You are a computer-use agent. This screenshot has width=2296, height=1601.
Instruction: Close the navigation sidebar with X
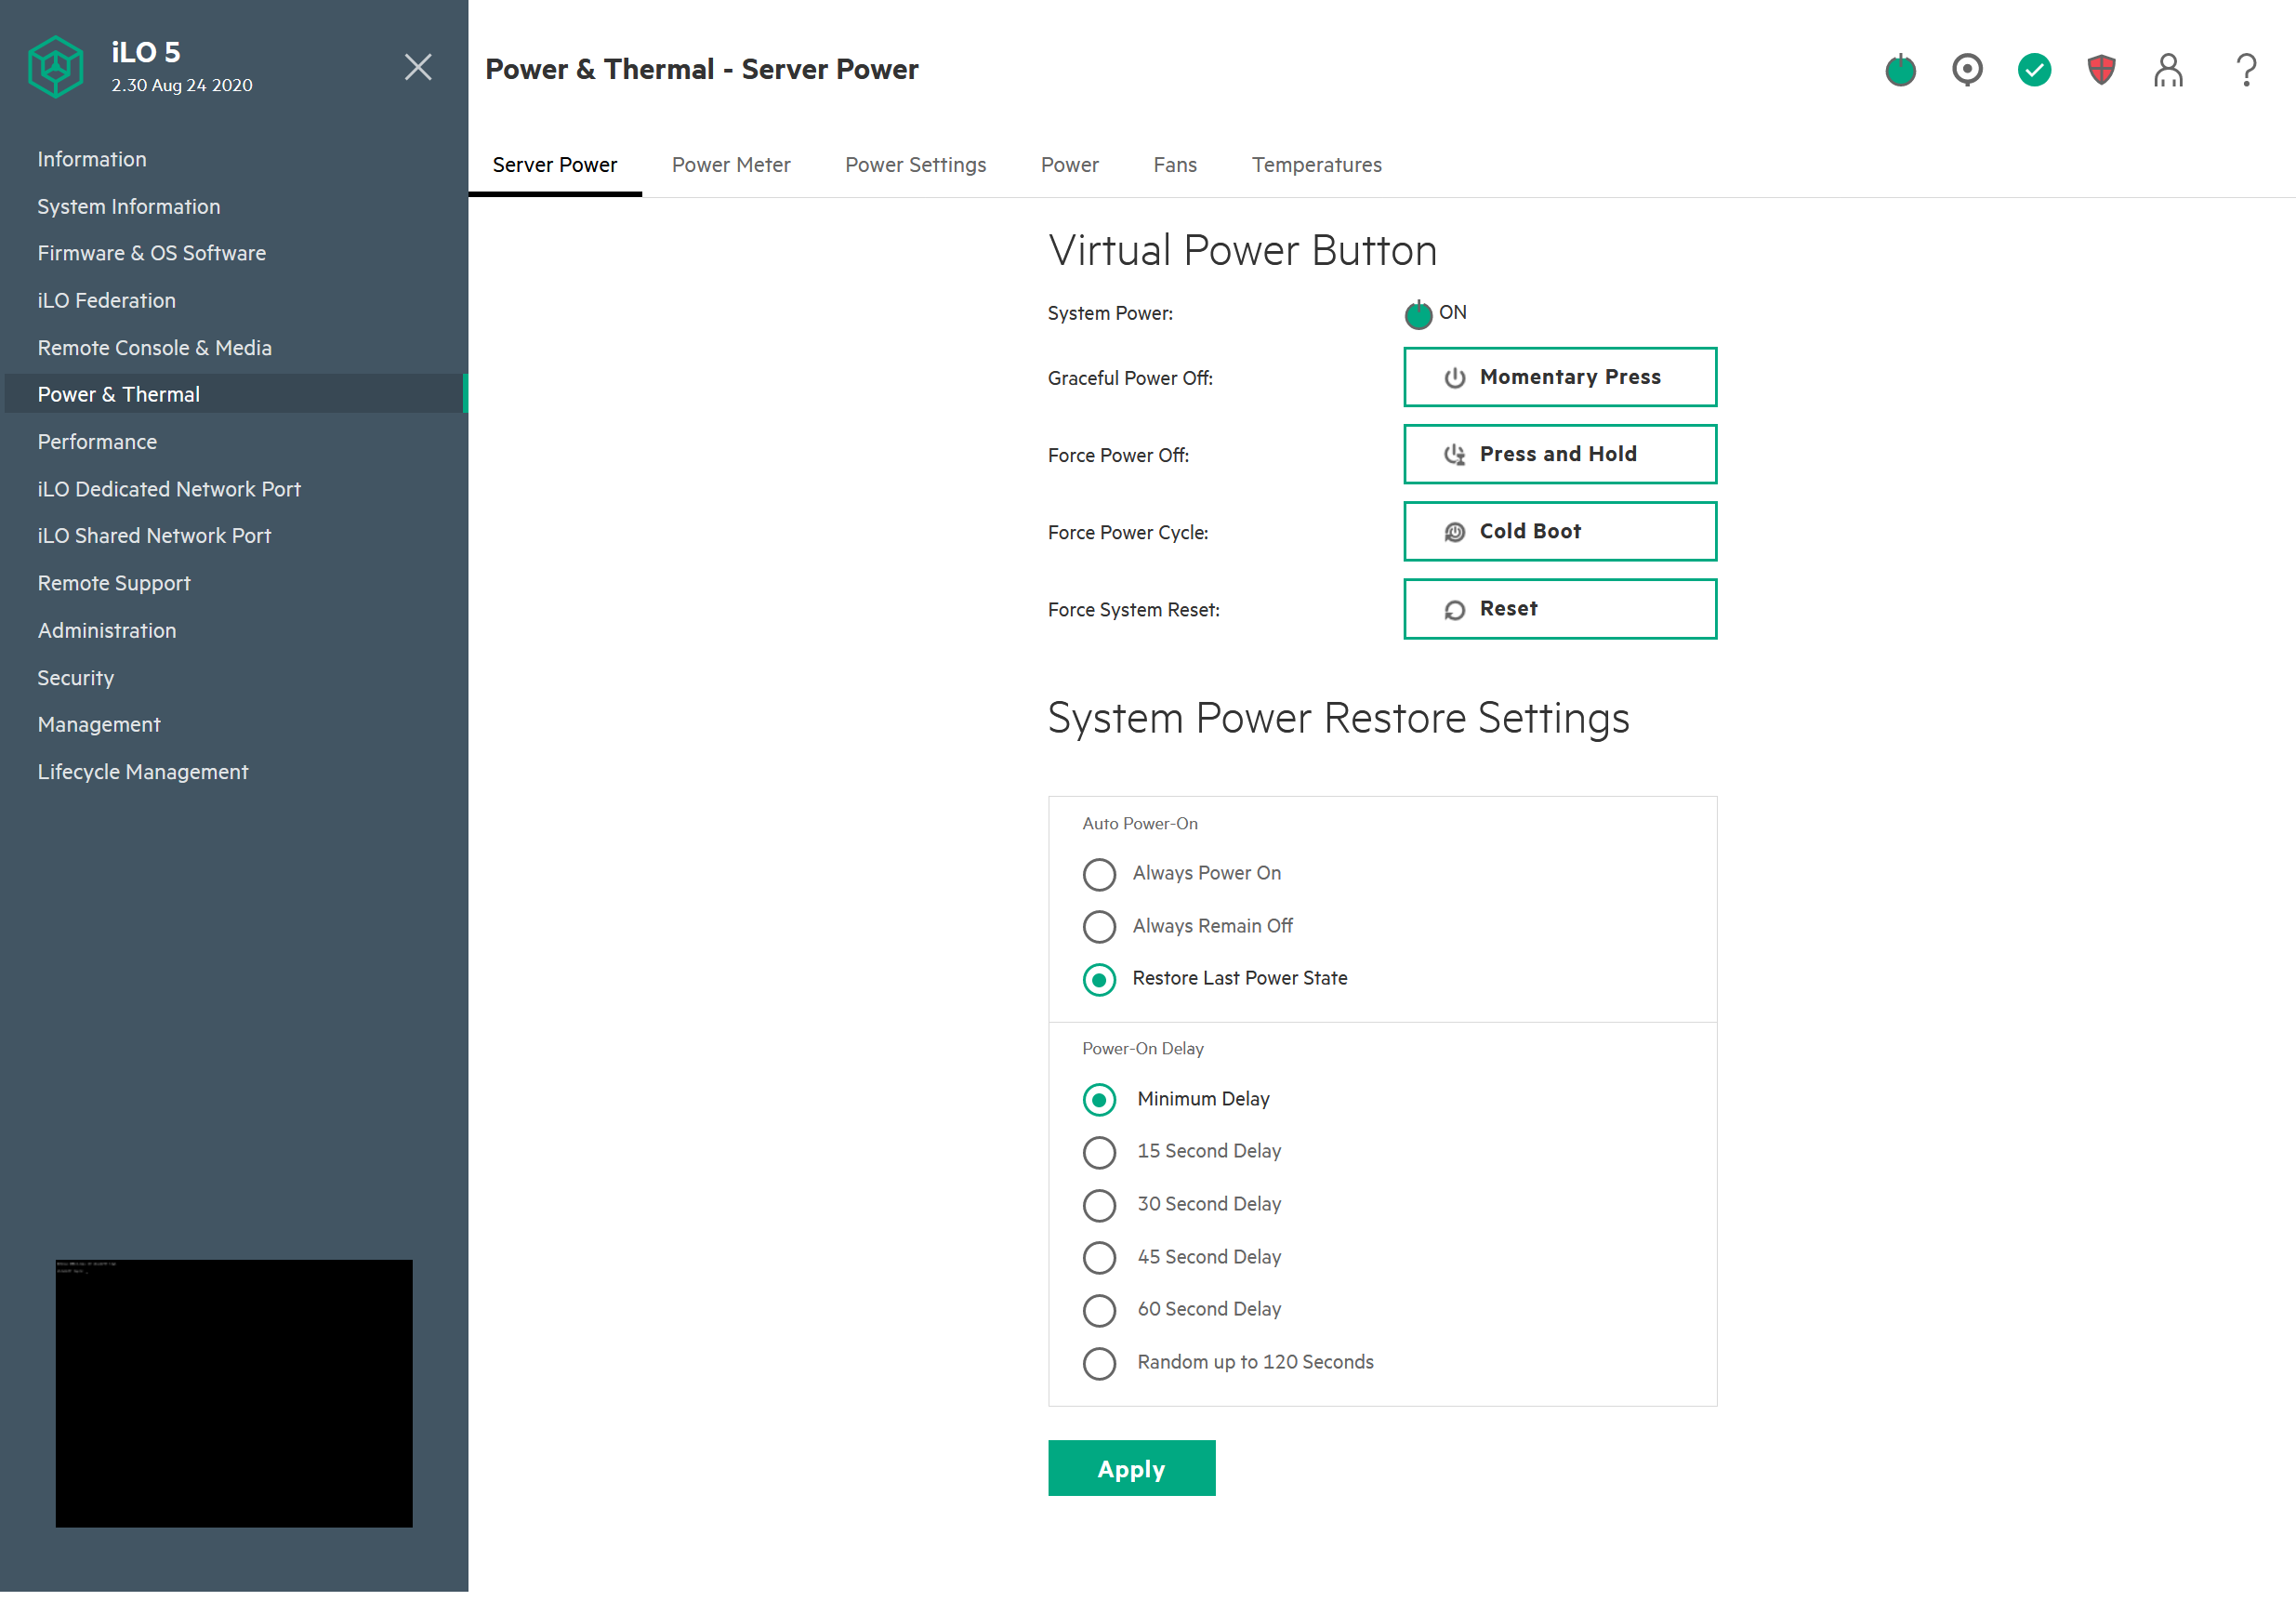click(x=418, y=67)
